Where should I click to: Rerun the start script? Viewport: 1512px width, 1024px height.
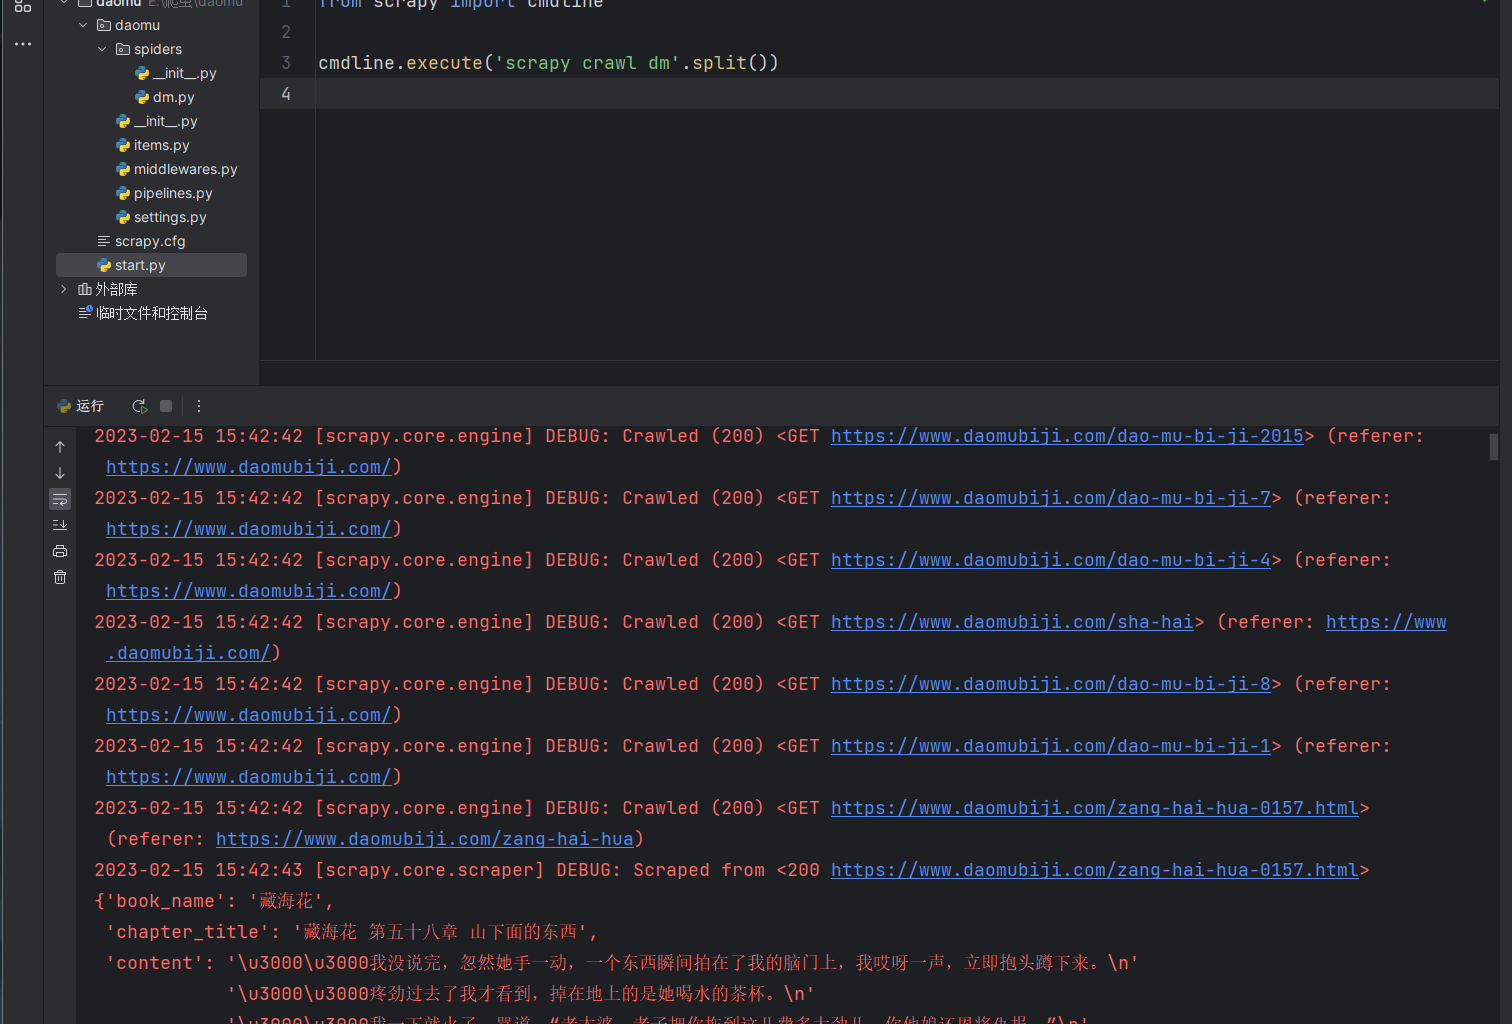coord(140,406)
